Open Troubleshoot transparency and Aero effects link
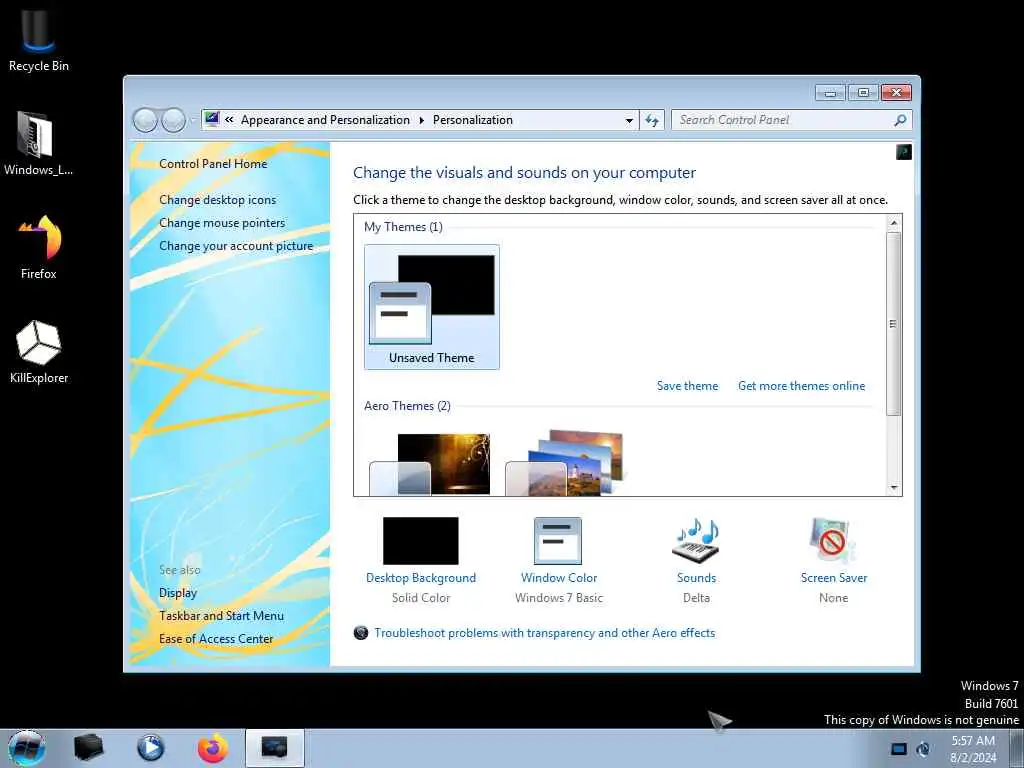1024x768 pixels. (544, 633)
